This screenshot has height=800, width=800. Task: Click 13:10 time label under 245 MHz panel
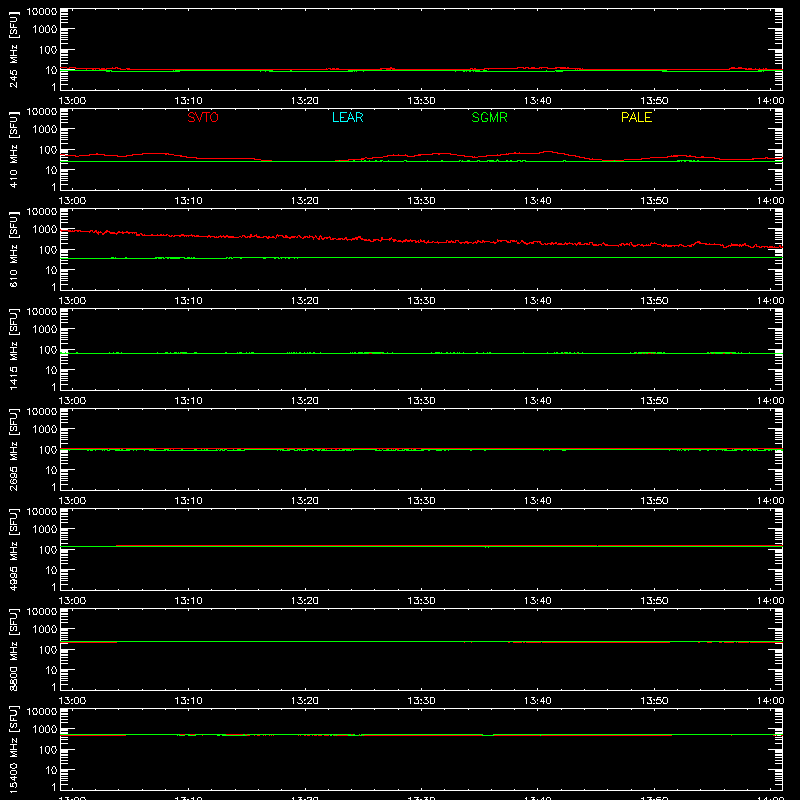[188, 101]
